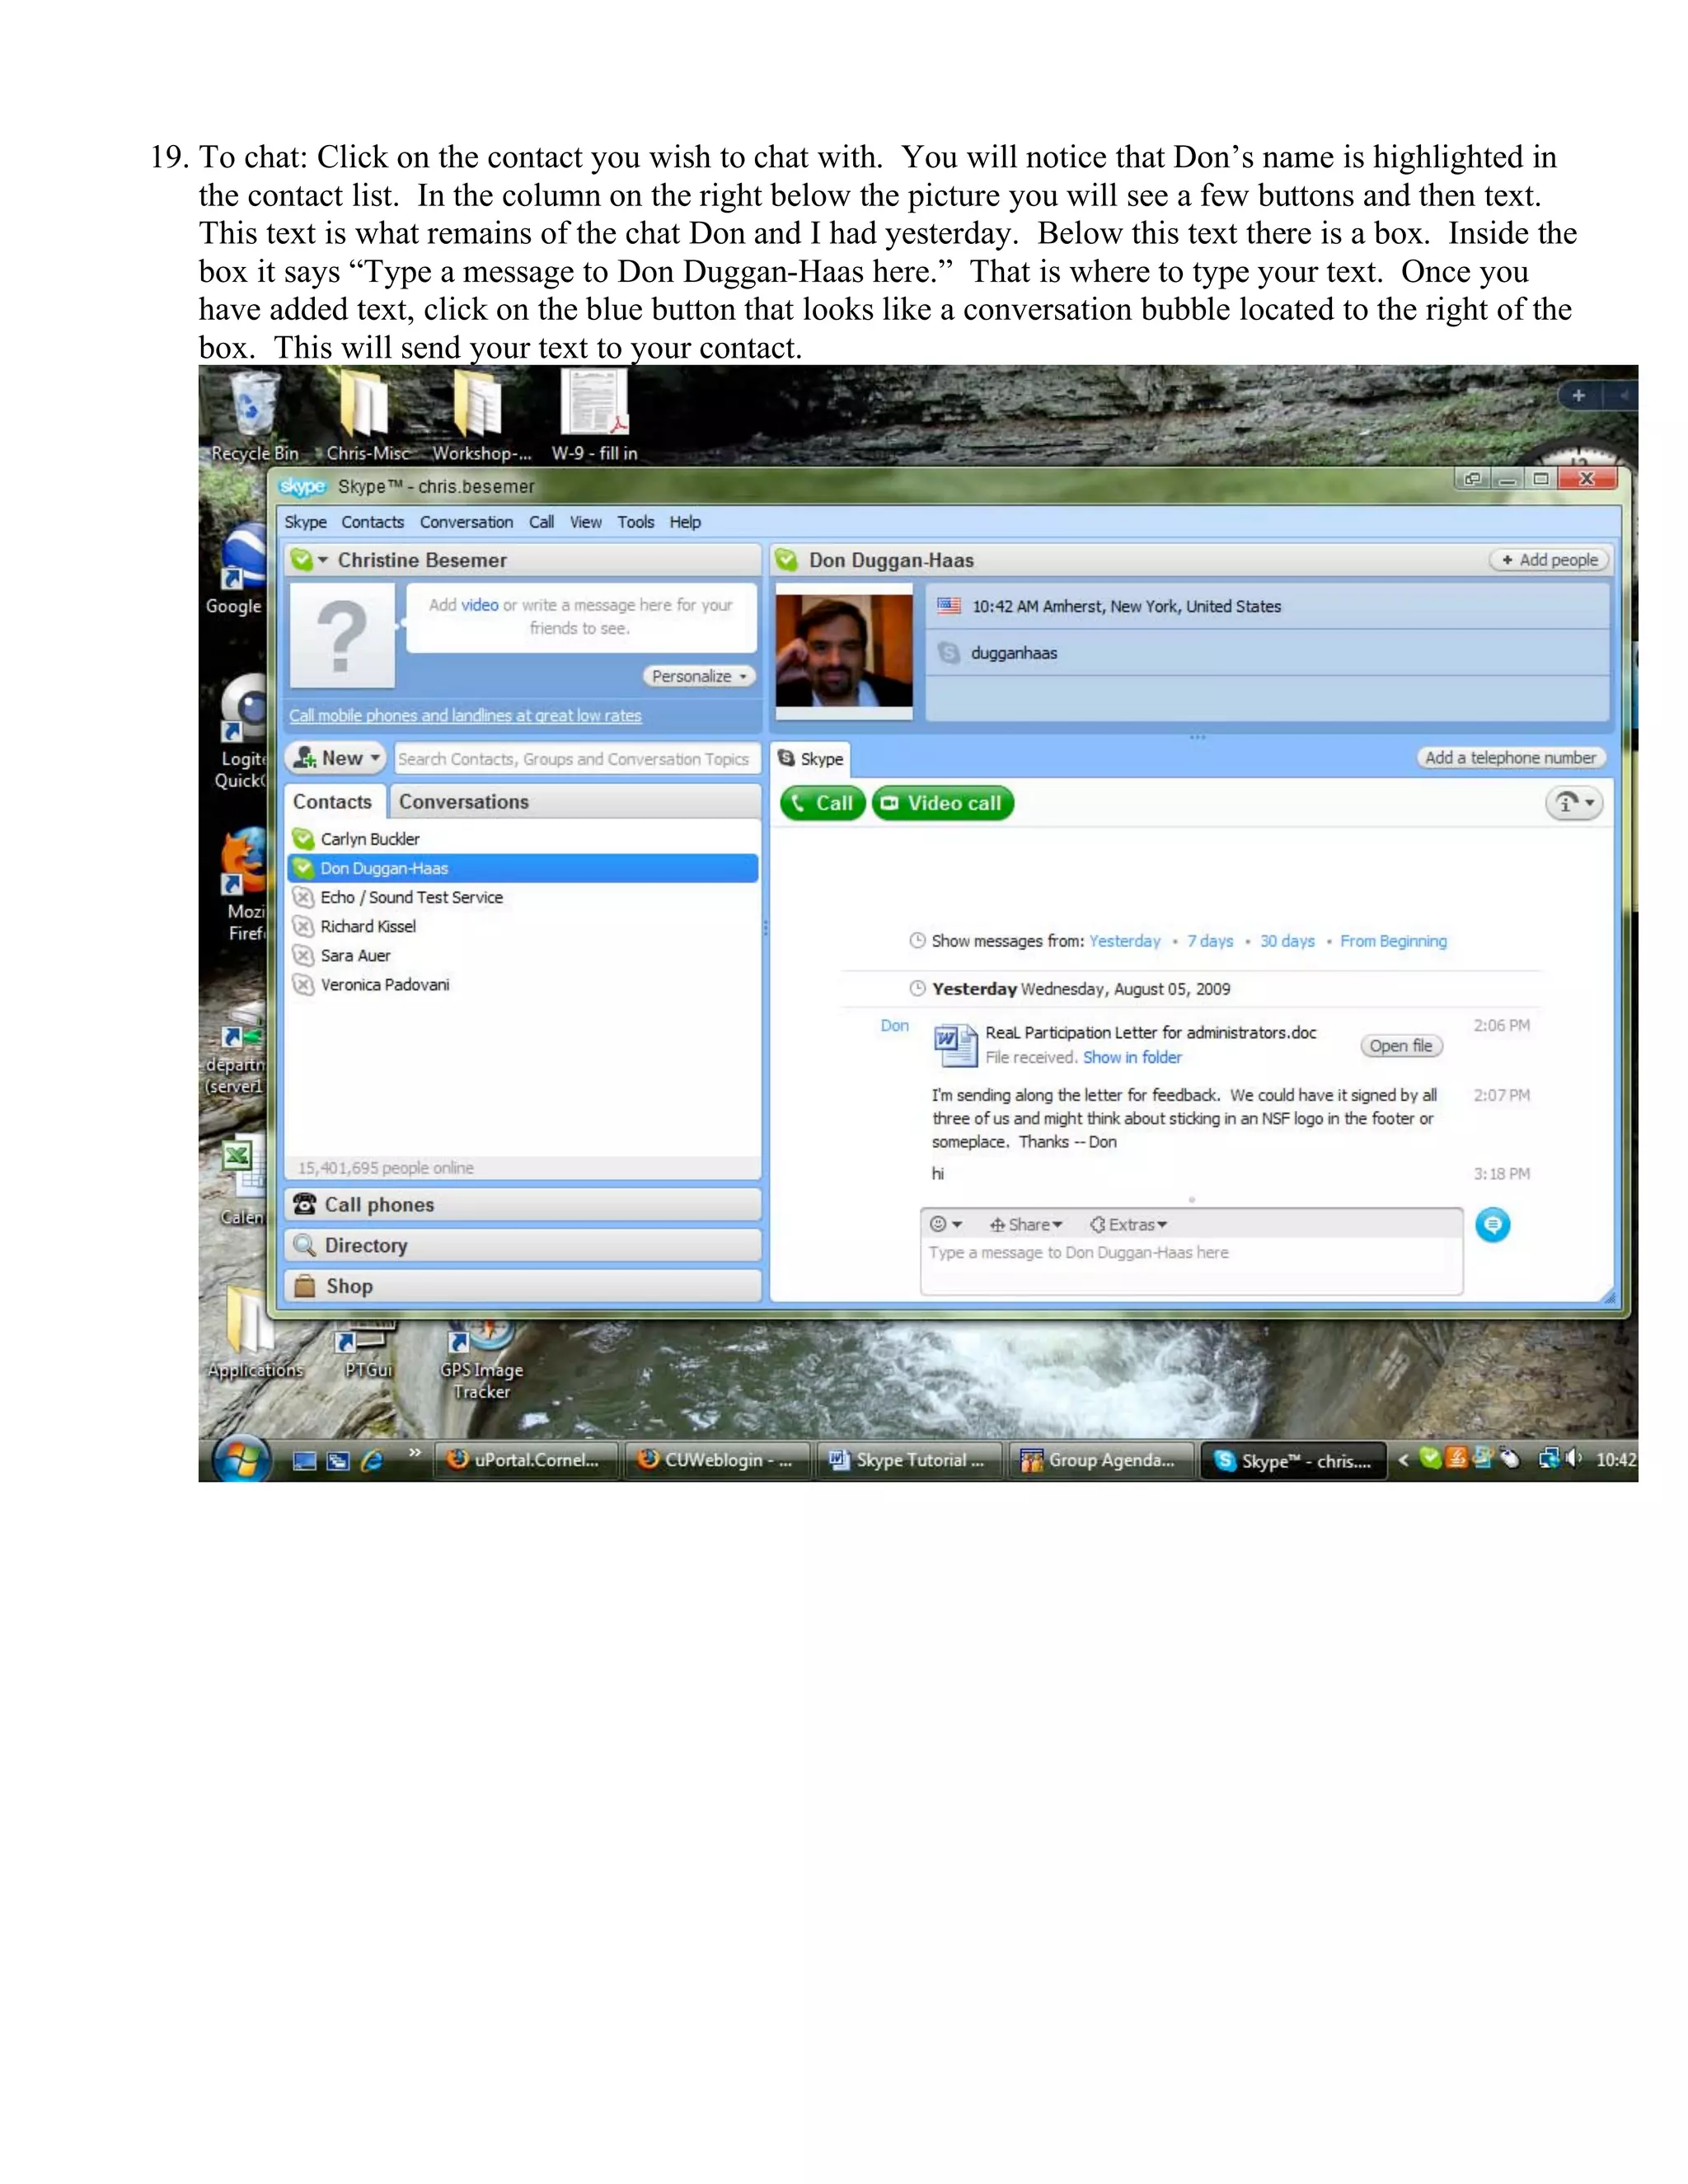The width and height of the screenshot is (1688, 2184).
Task: Click the Skype icon in system tray
Action: (1431, 1458)
